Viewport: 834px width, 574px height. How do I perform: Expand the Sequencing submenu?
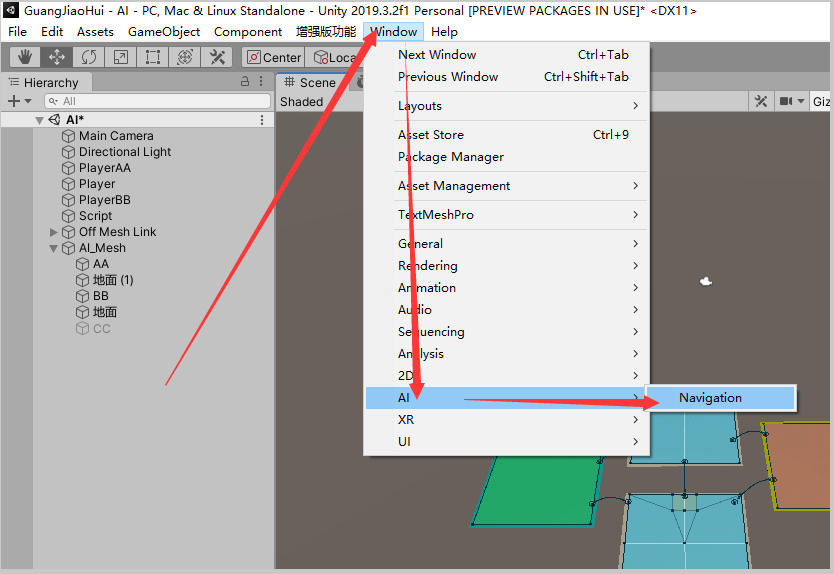click(506, 332)
